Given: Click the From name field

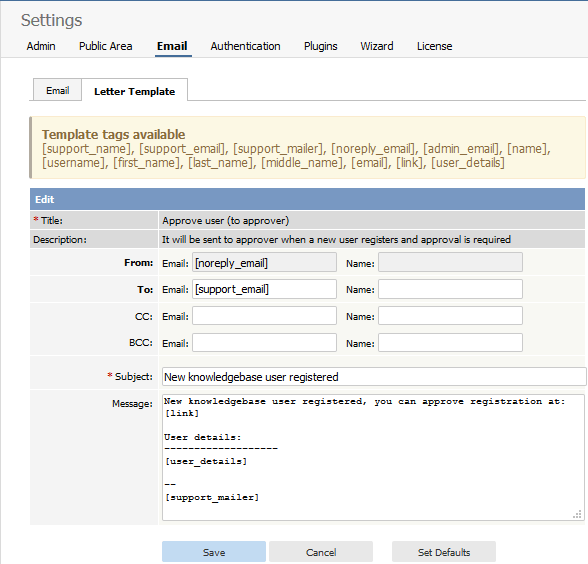Looking at the screenshot, I should 450,262.
